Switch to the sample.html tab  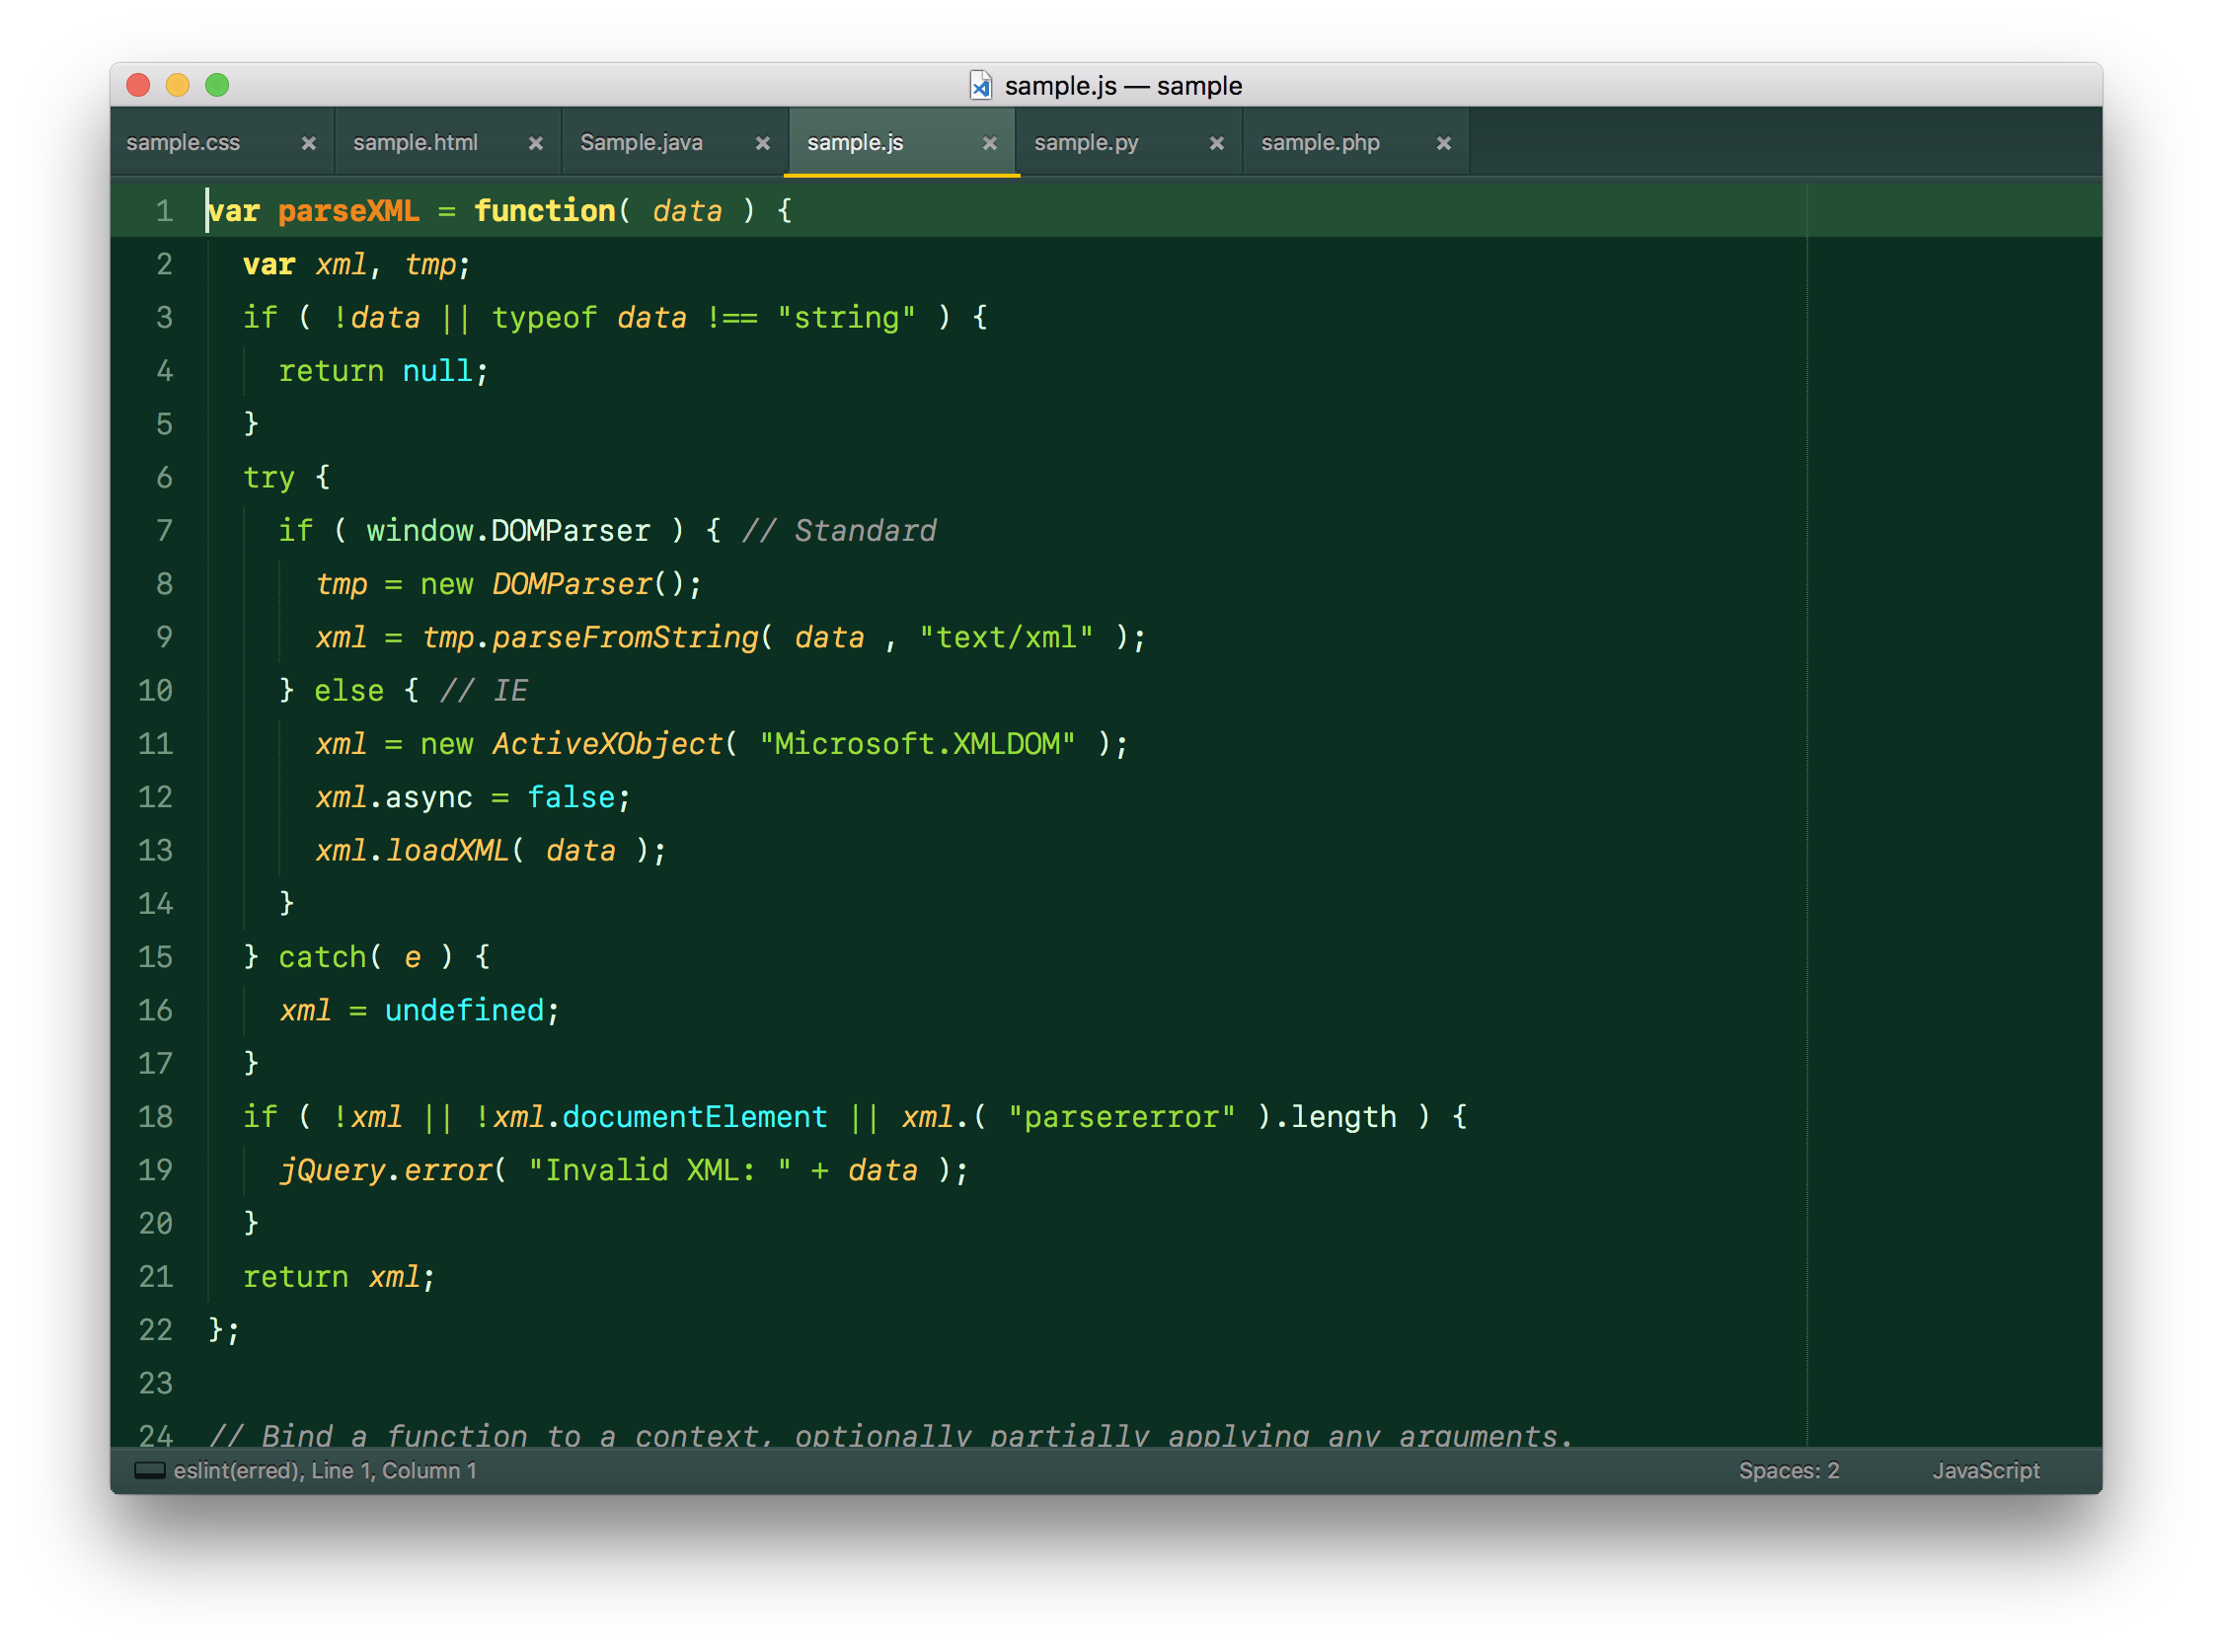click(x=415, y=143)
